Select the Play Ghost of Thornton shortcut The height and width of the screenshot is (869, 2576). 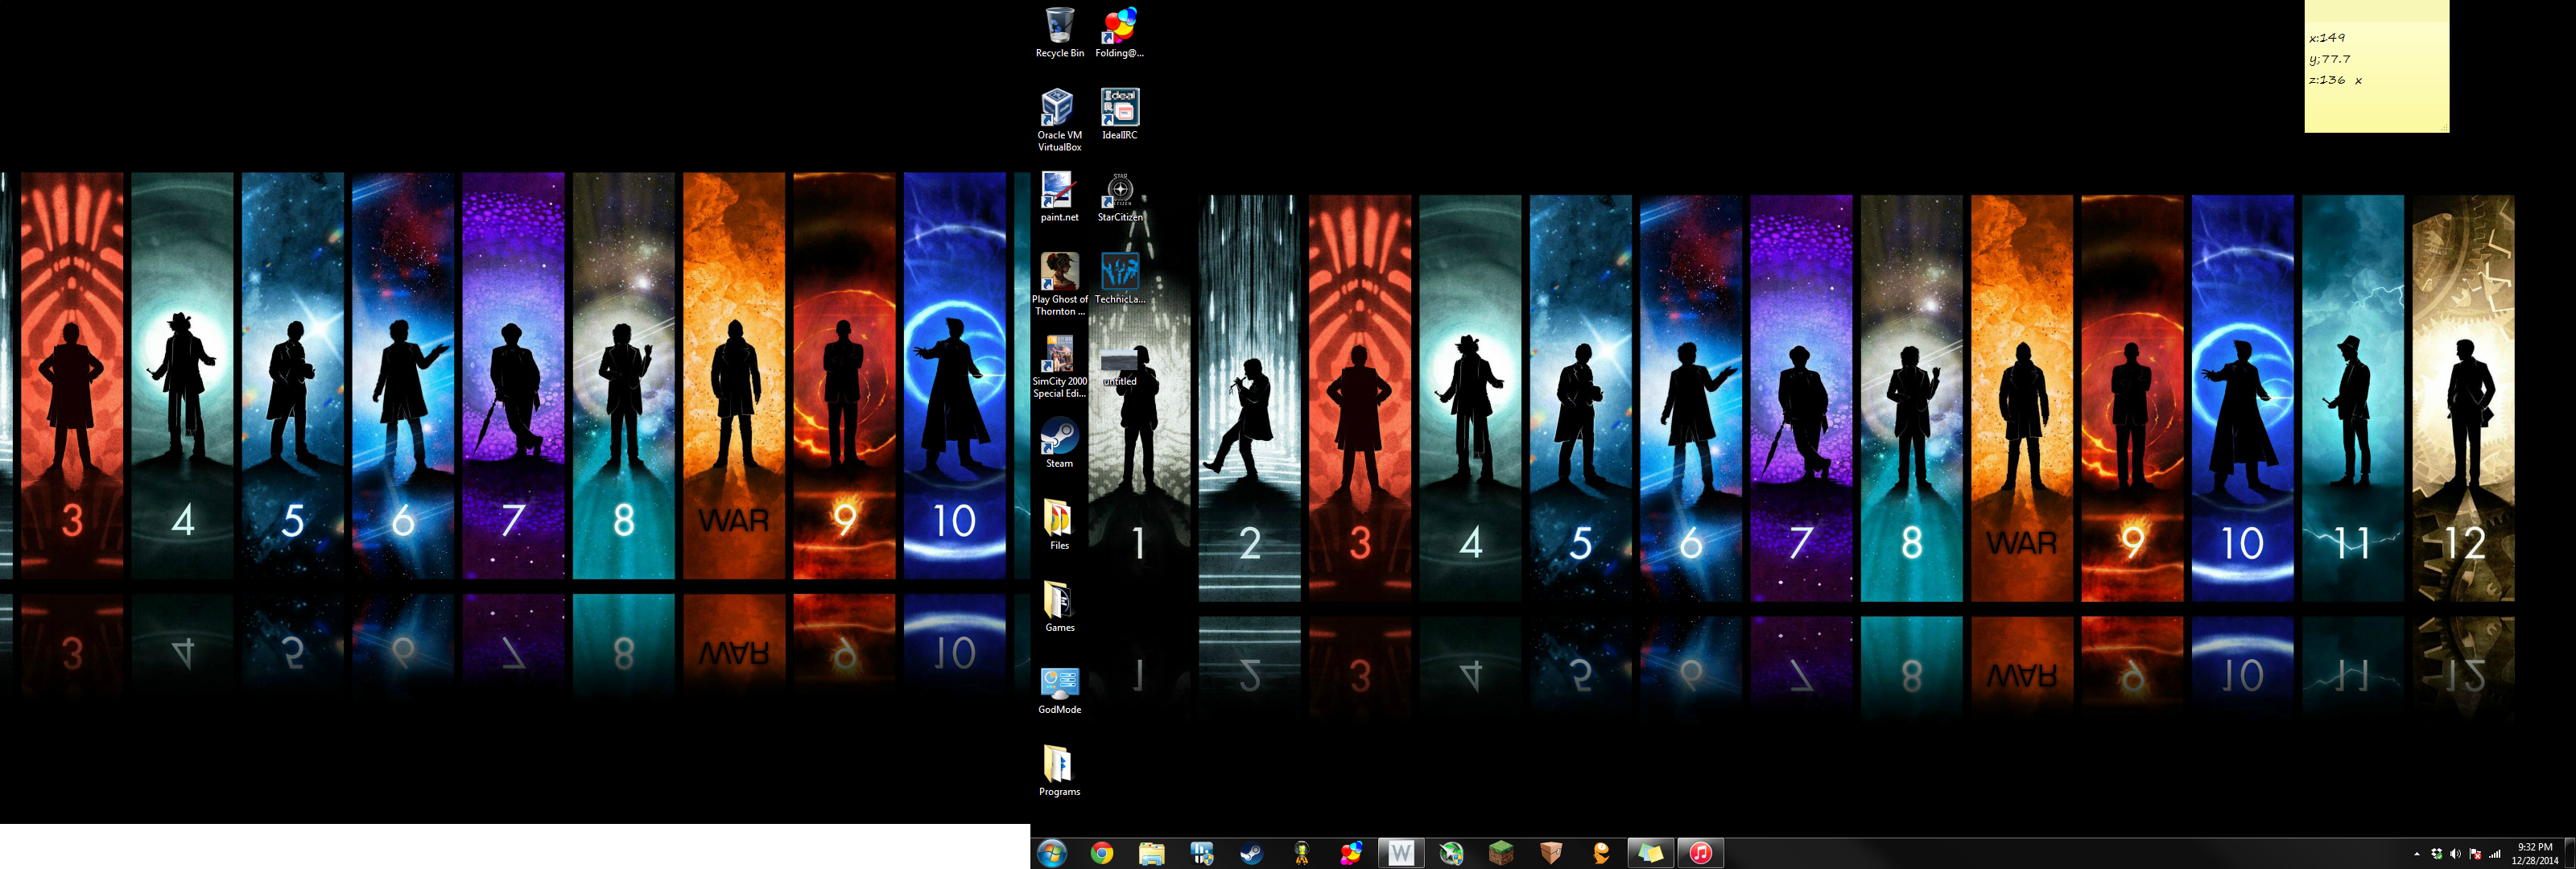pyautogui.click(x=1059, y=284)
